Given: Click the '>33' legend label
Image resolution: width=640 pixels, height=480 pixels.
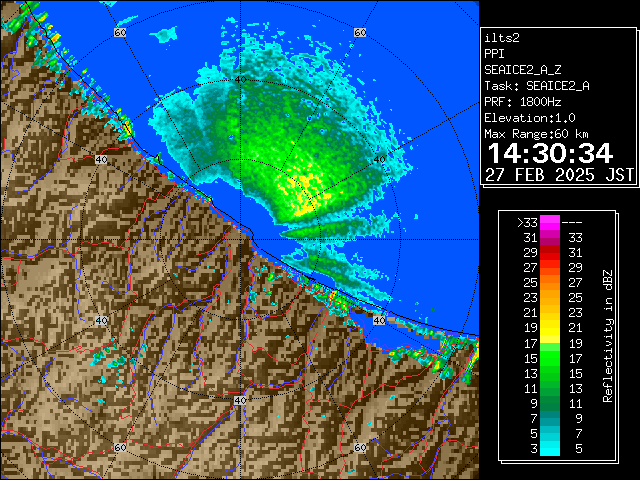Looking at the screenshot, I should tap(527, 223).
